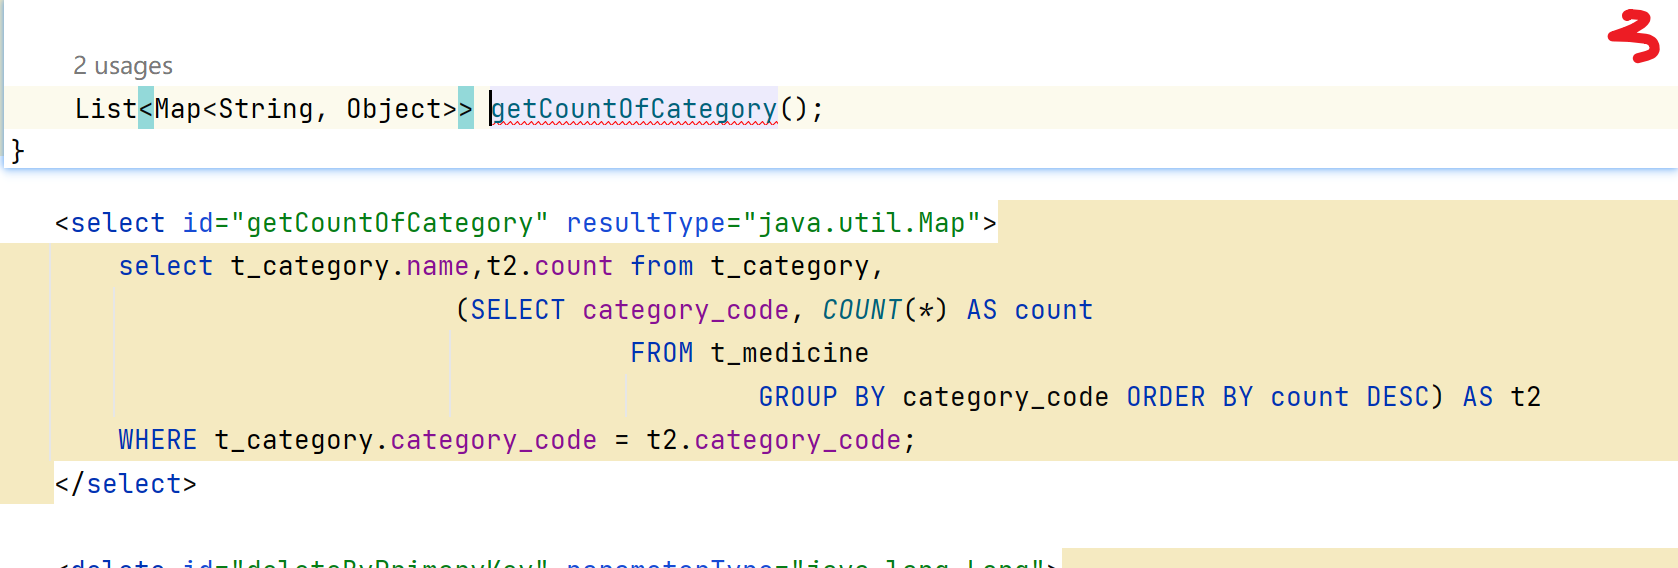Viewport: 1678px width, 568px height.
Task: Click the Object type in the Map generic
Action: (x=393, y=108)
